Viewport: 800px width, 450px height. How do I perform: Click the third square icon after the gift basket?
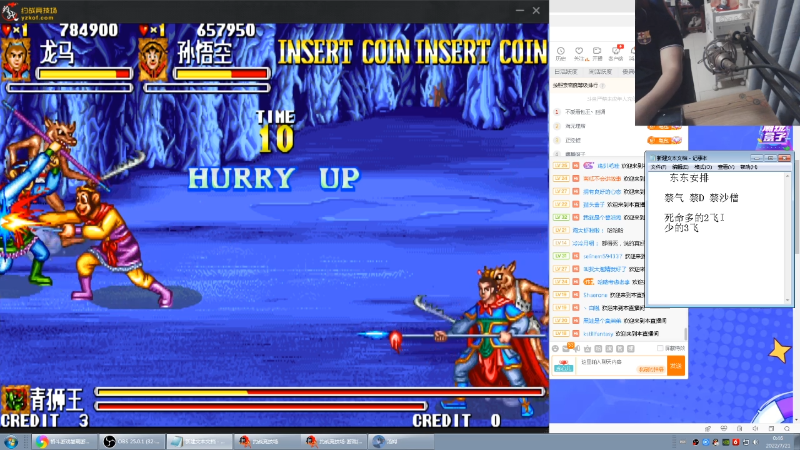click(x=620, y=348)
